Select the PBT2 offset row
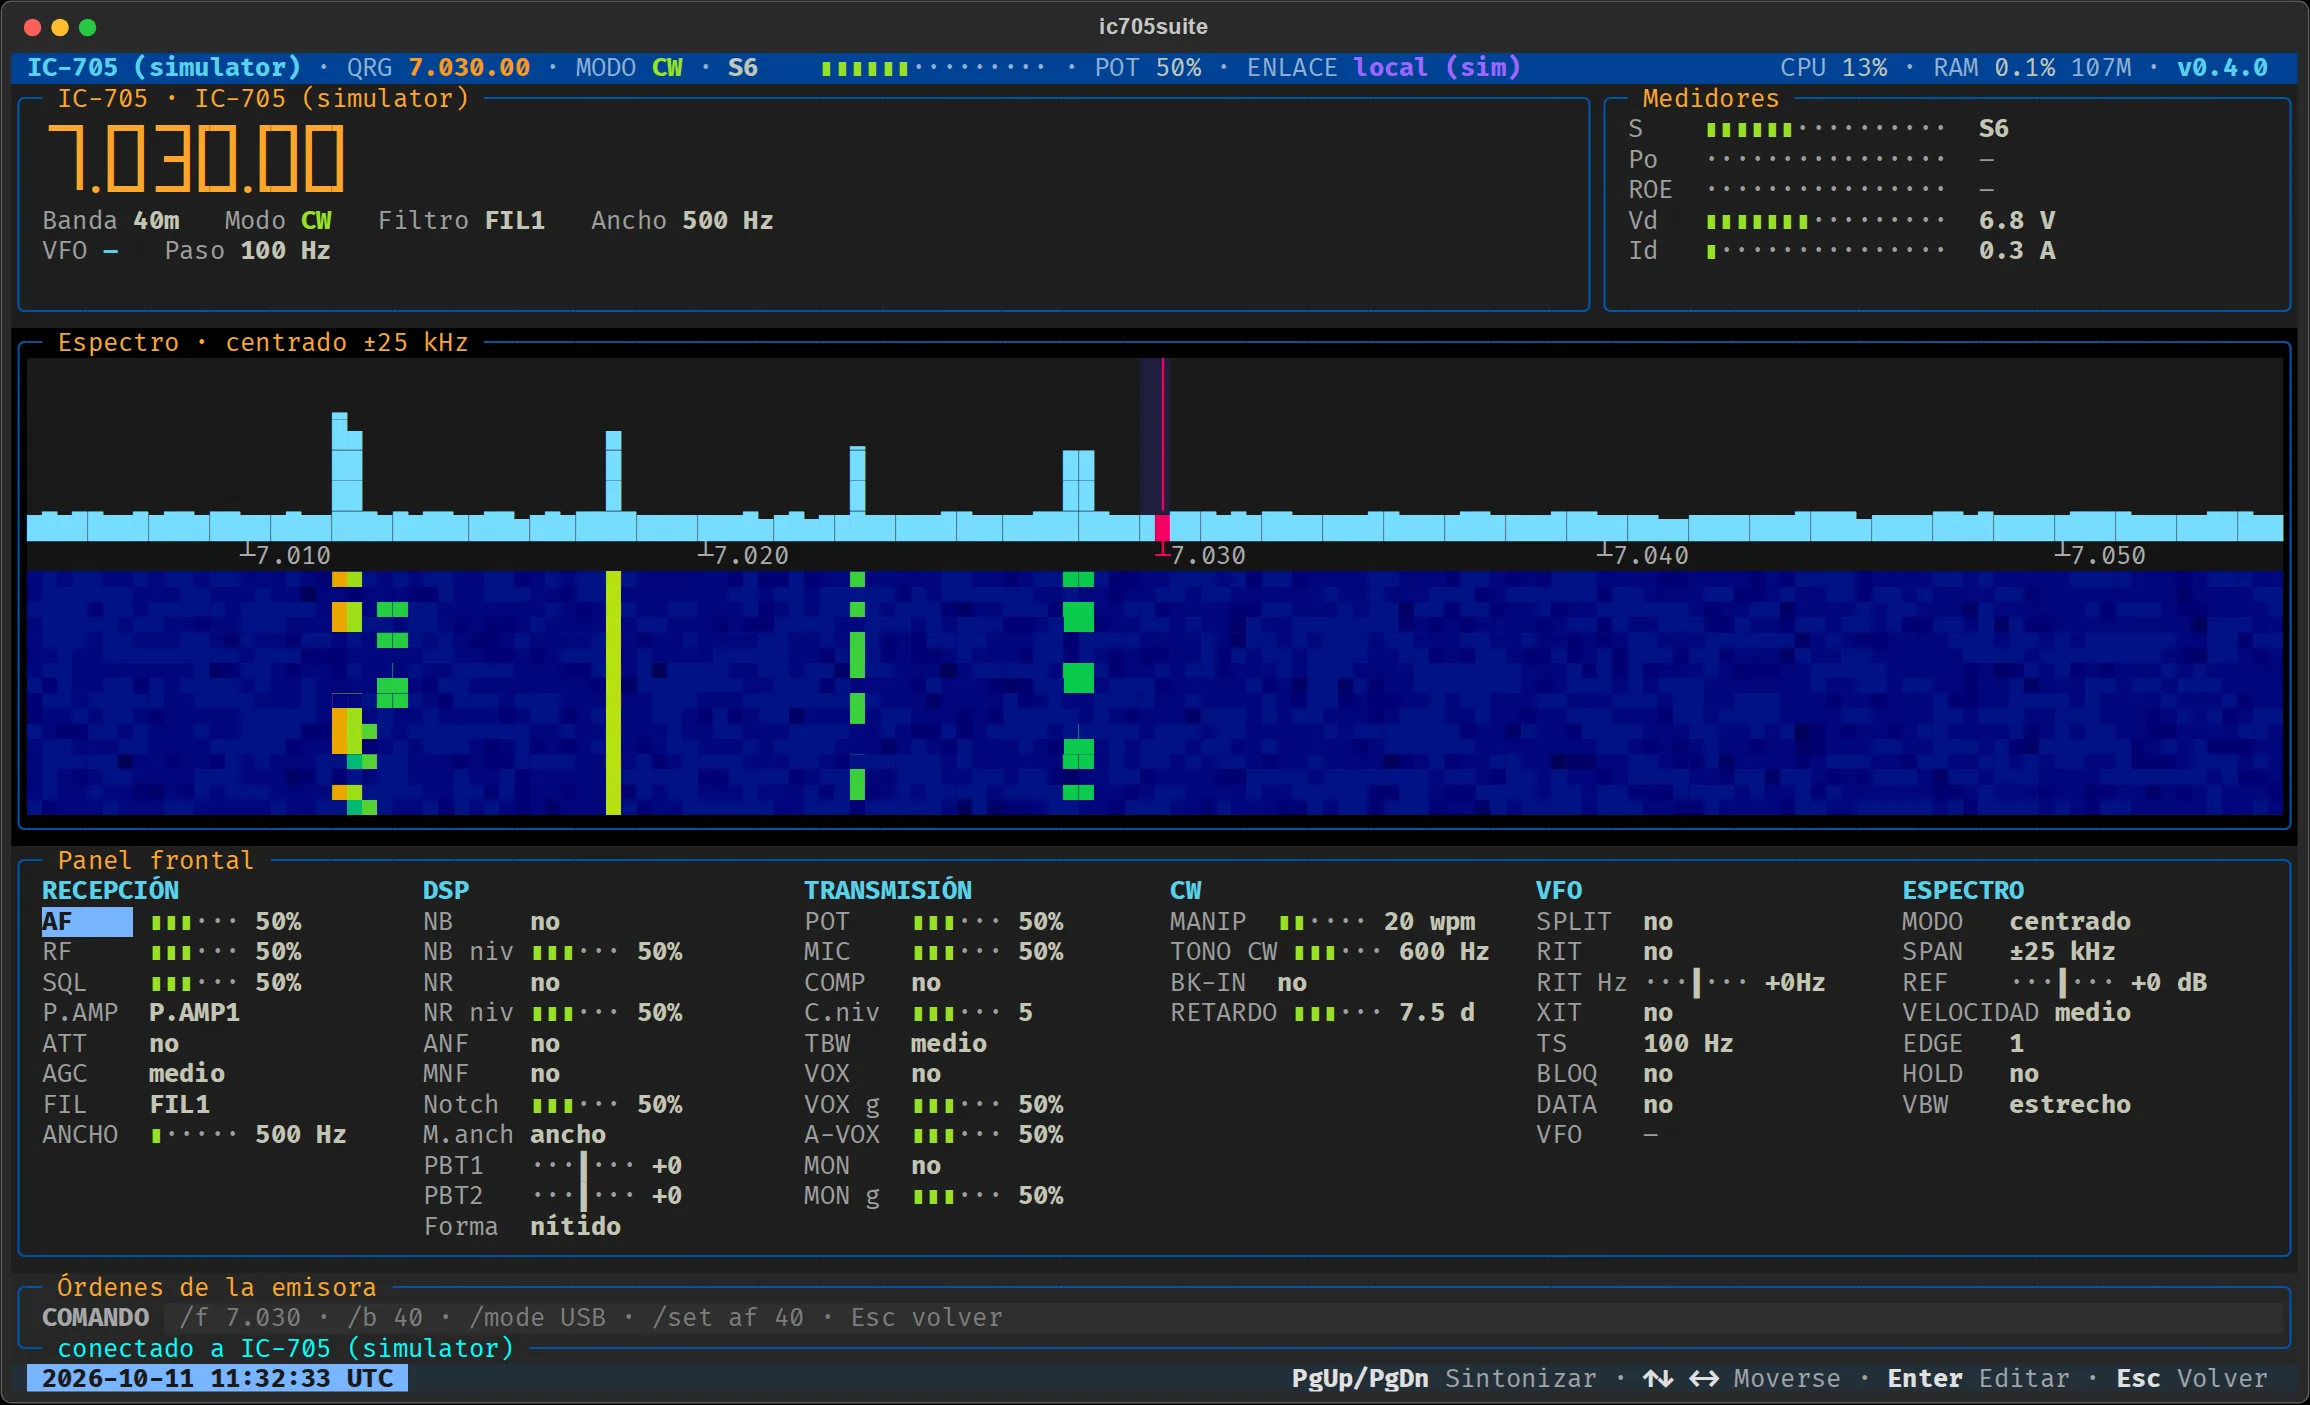This screenshot has height=1405, width=2310. tap(552, 1196)
